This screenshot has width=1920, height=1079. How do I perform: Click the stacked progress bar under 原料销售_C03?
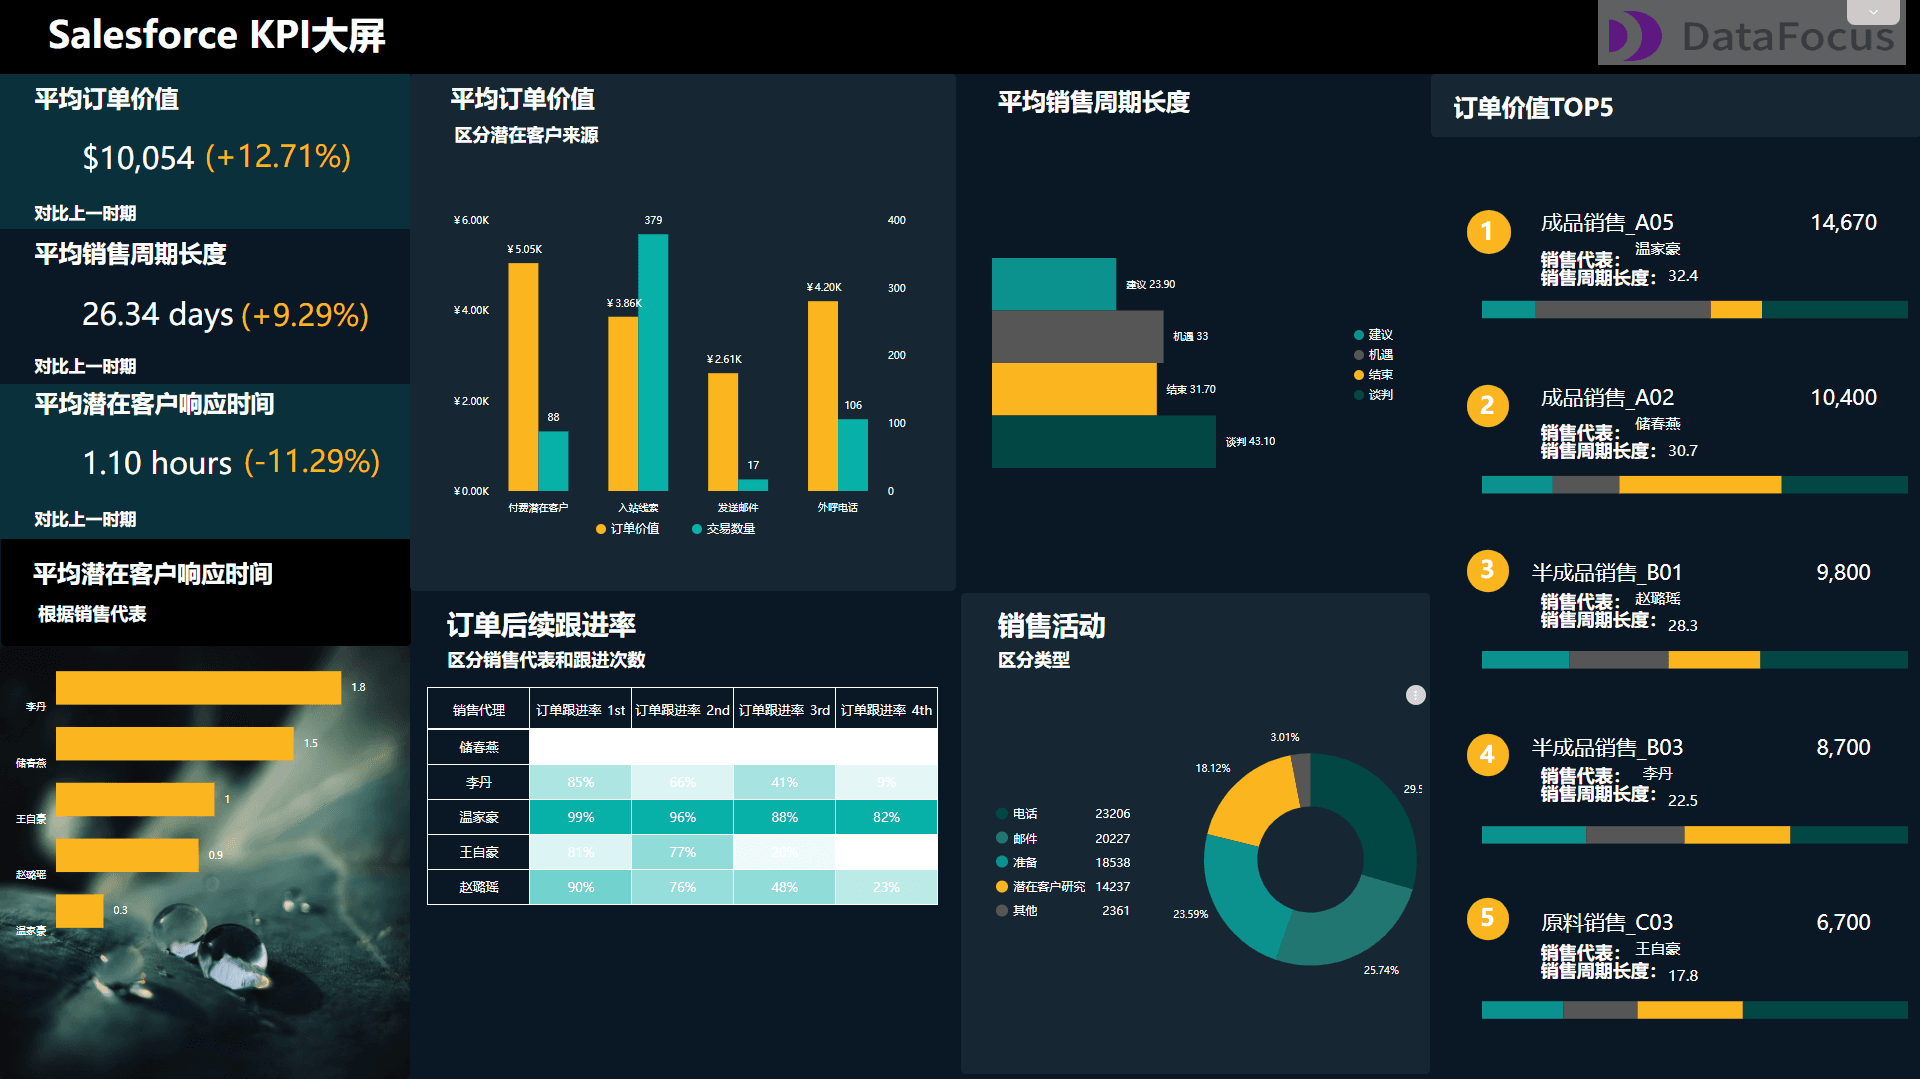point(1695,1010)
